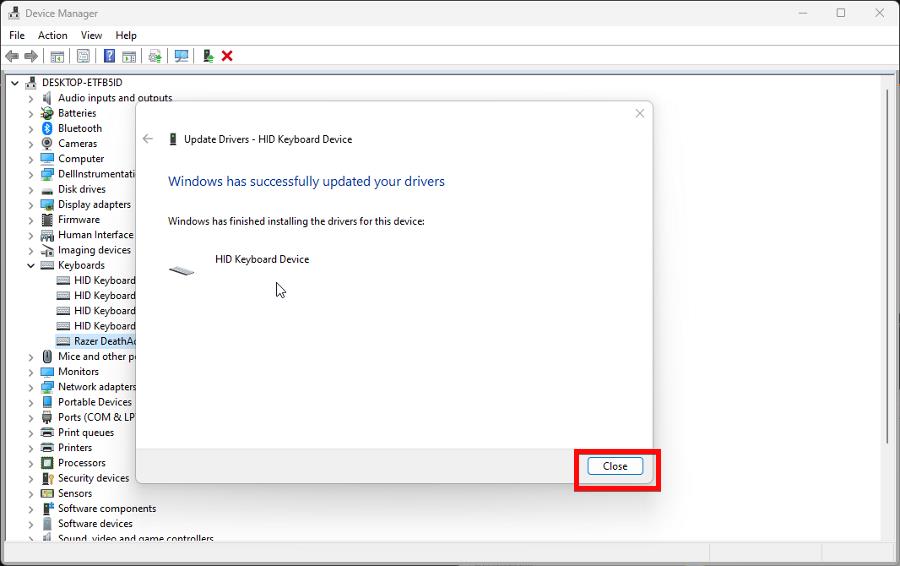Expand the DellInstrumentation chevron
Image resolution: width=900 pixels, height=566 pixels.
pyautogui.click(x=31, y=174)
